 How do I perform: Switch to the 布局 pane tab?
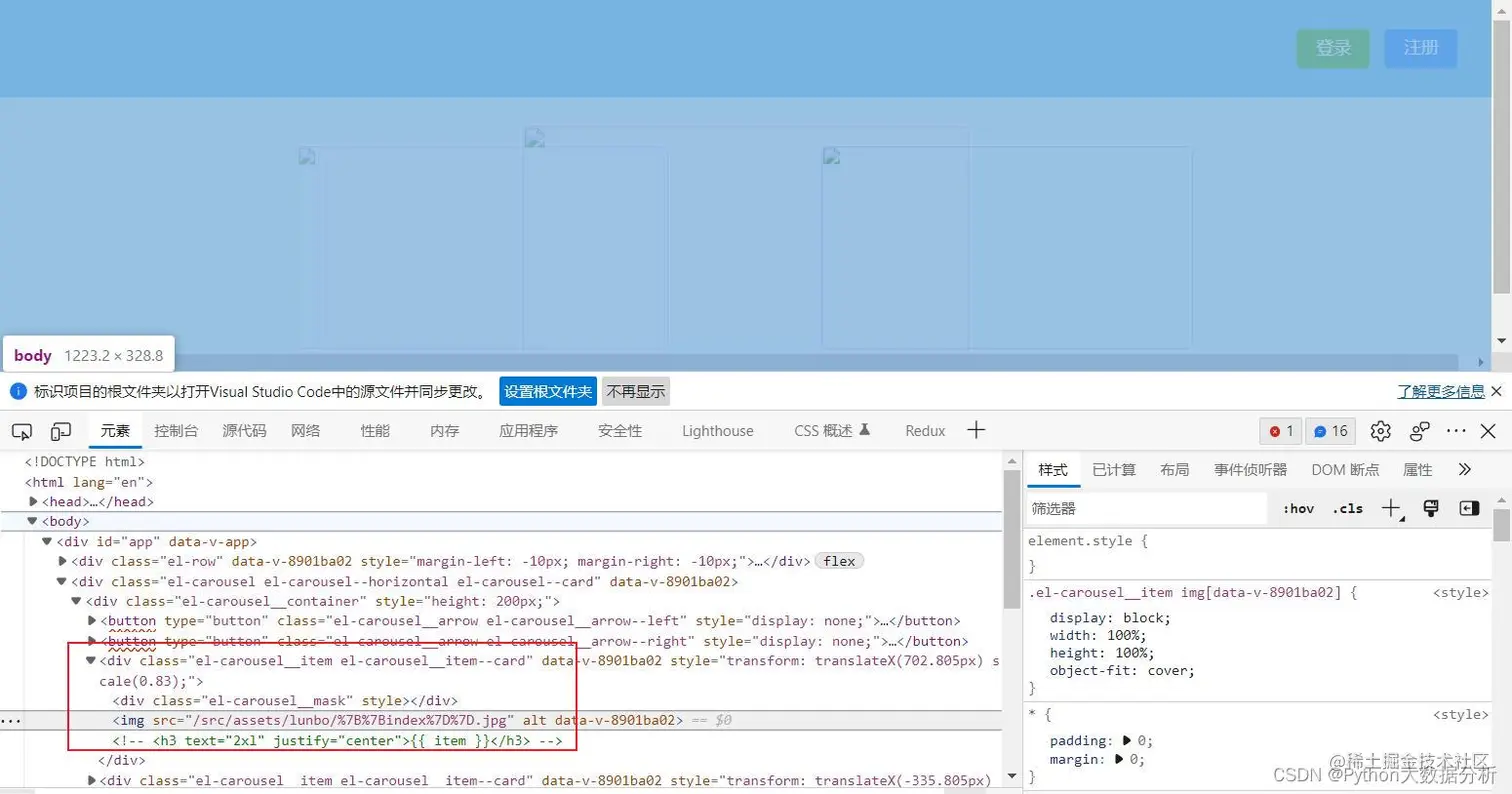pyautogui.click(x=1175, y=469)
